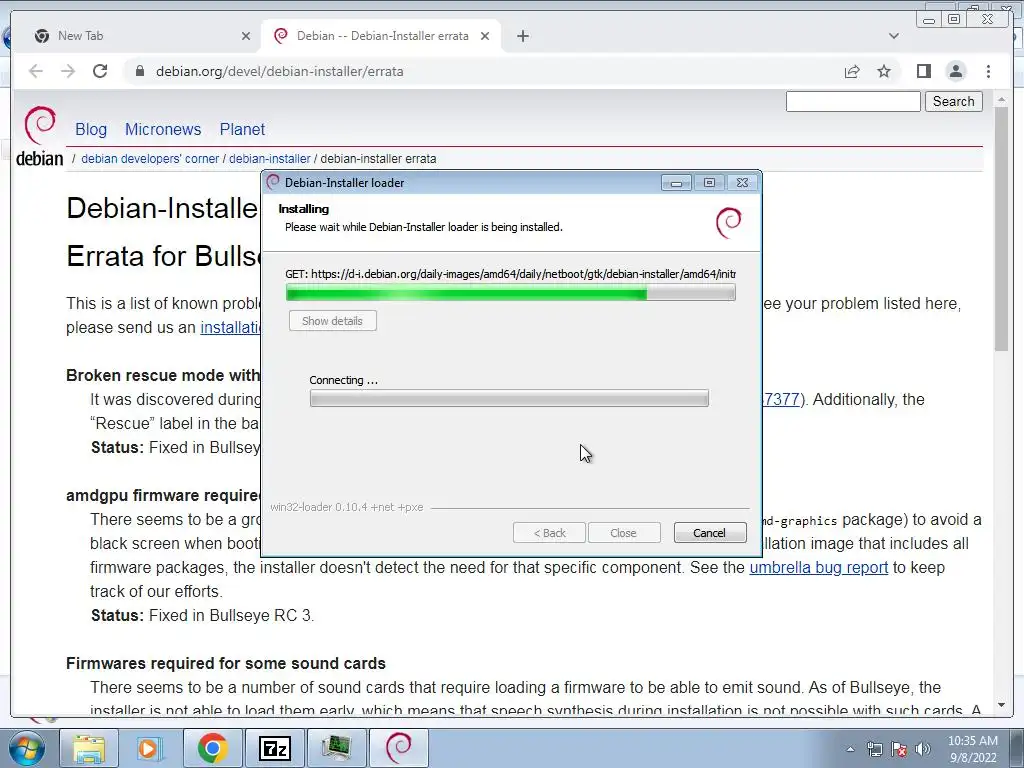
Task: Click Show details in loader dialog
Action: [332, 321]
